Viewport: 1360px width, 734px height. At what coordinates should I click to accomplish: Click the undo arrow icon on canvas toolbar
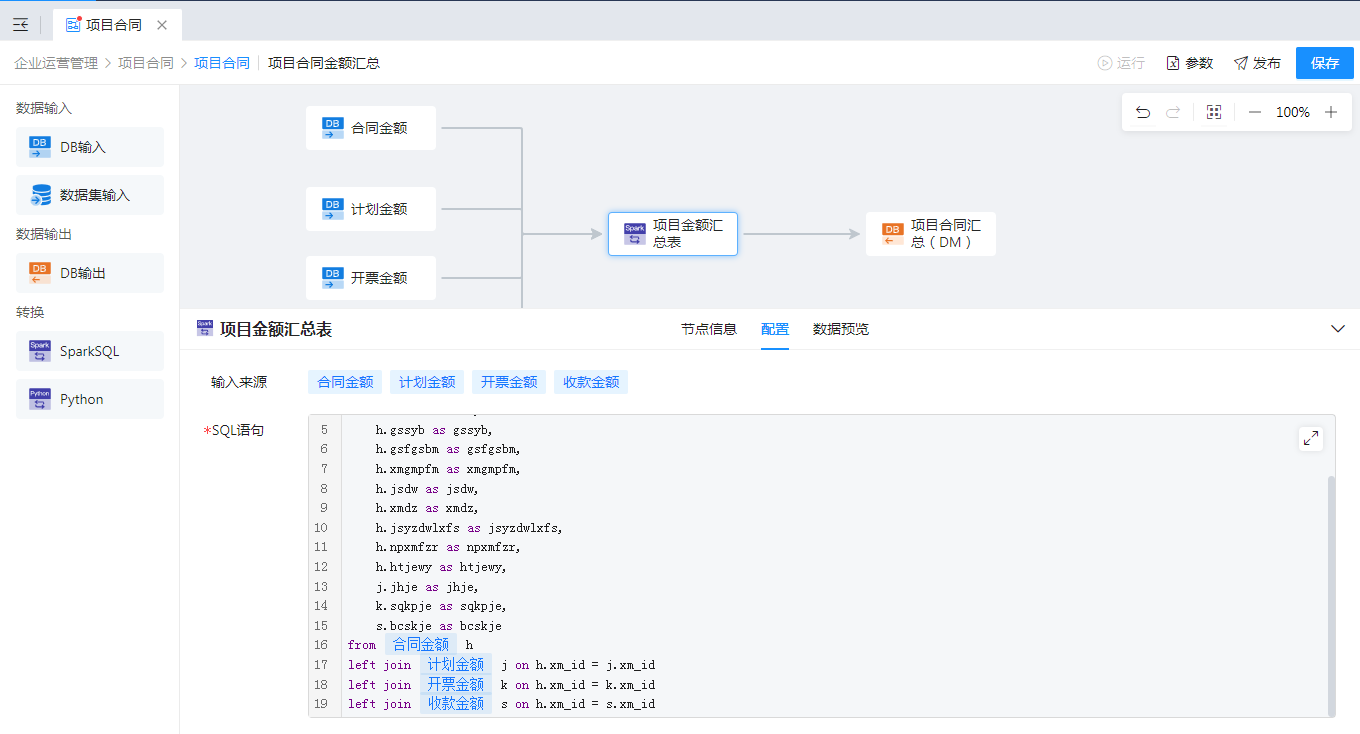click(x=1143, y=113)
